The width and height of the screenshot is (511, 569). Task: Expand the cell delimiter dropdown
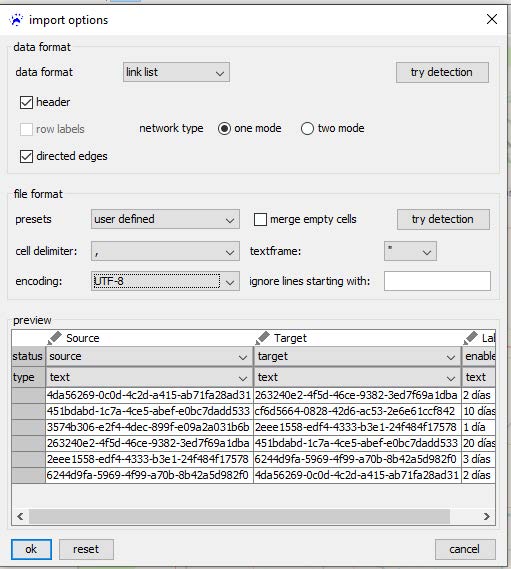pyautogui.click(x=165, y=251)
